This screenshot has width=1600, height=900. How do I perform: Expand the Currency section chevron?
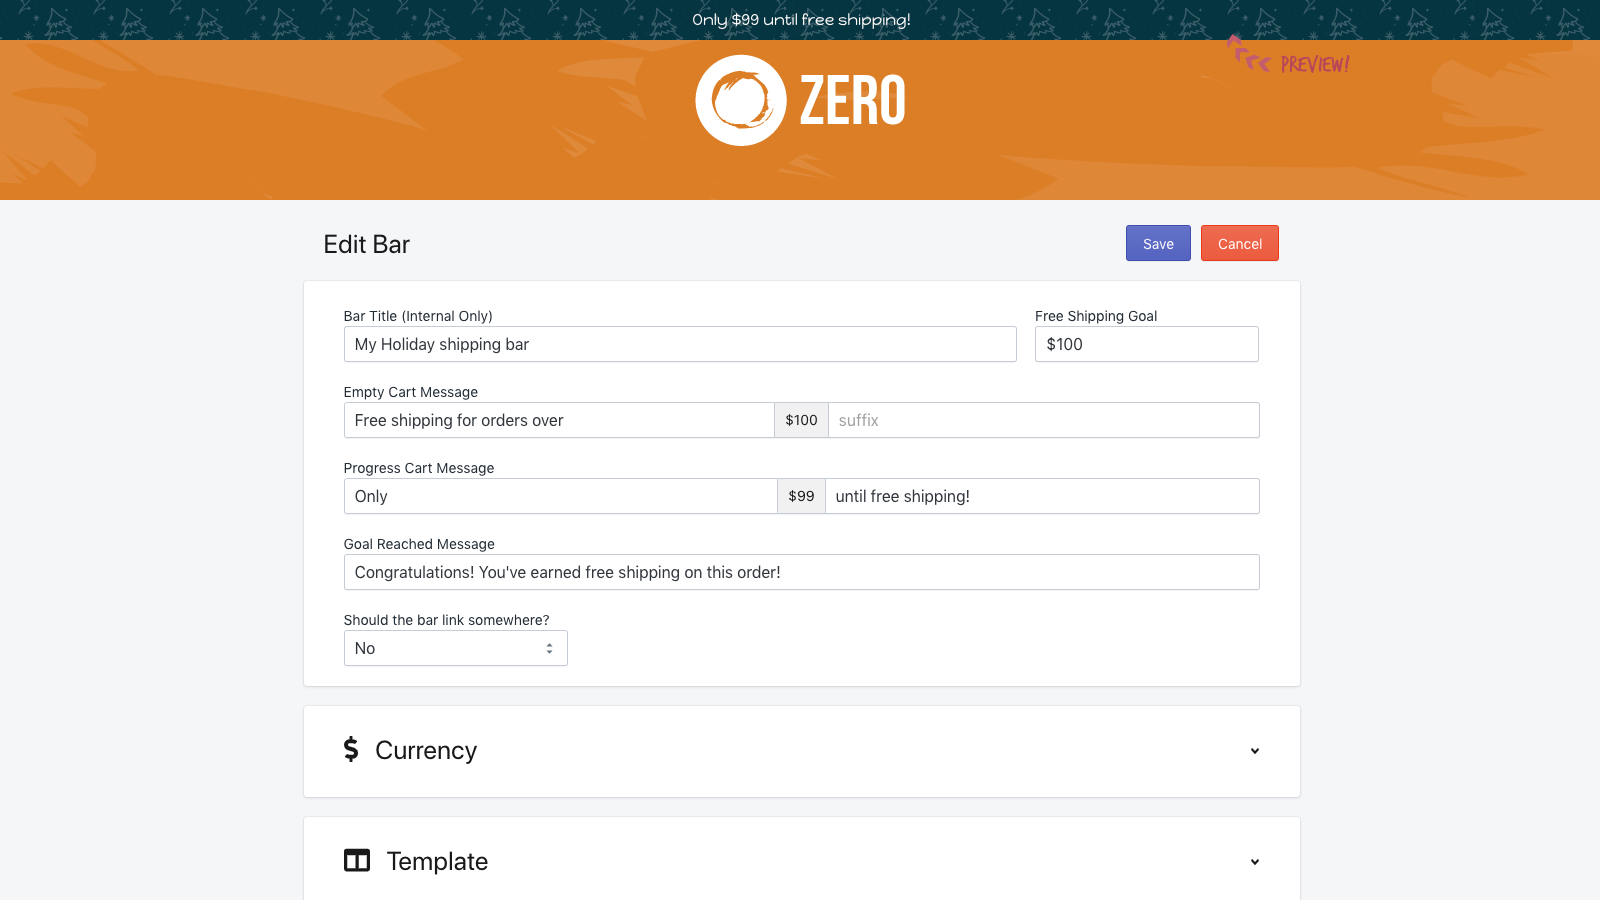(x=1254, y=751)
